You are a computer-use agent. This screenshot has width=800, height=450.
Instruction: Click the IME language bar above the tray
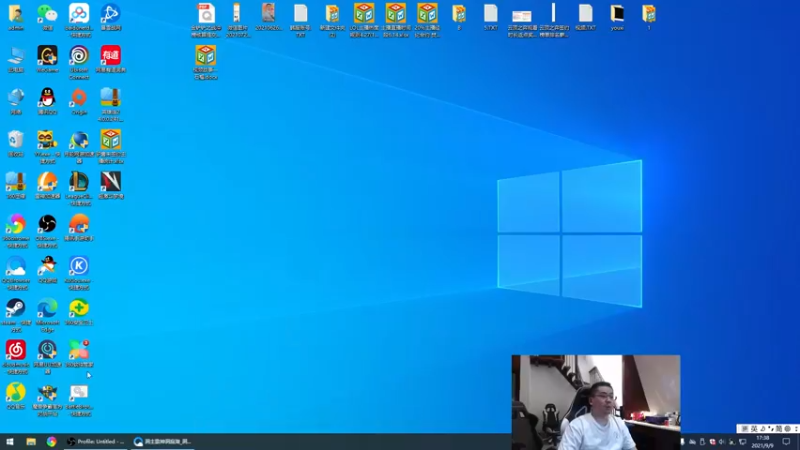pos(768,429)
